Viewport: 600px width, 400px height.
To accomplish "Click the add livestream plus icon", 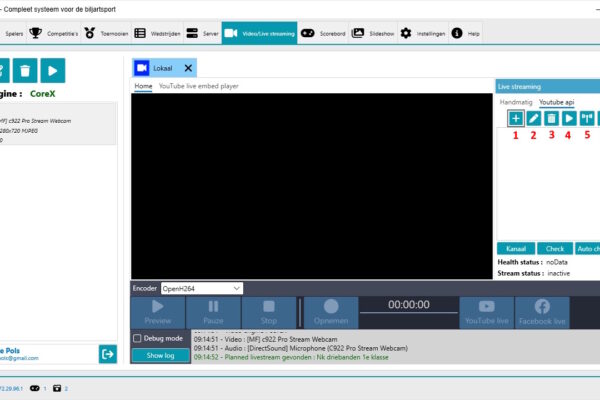I will (516, 119).
